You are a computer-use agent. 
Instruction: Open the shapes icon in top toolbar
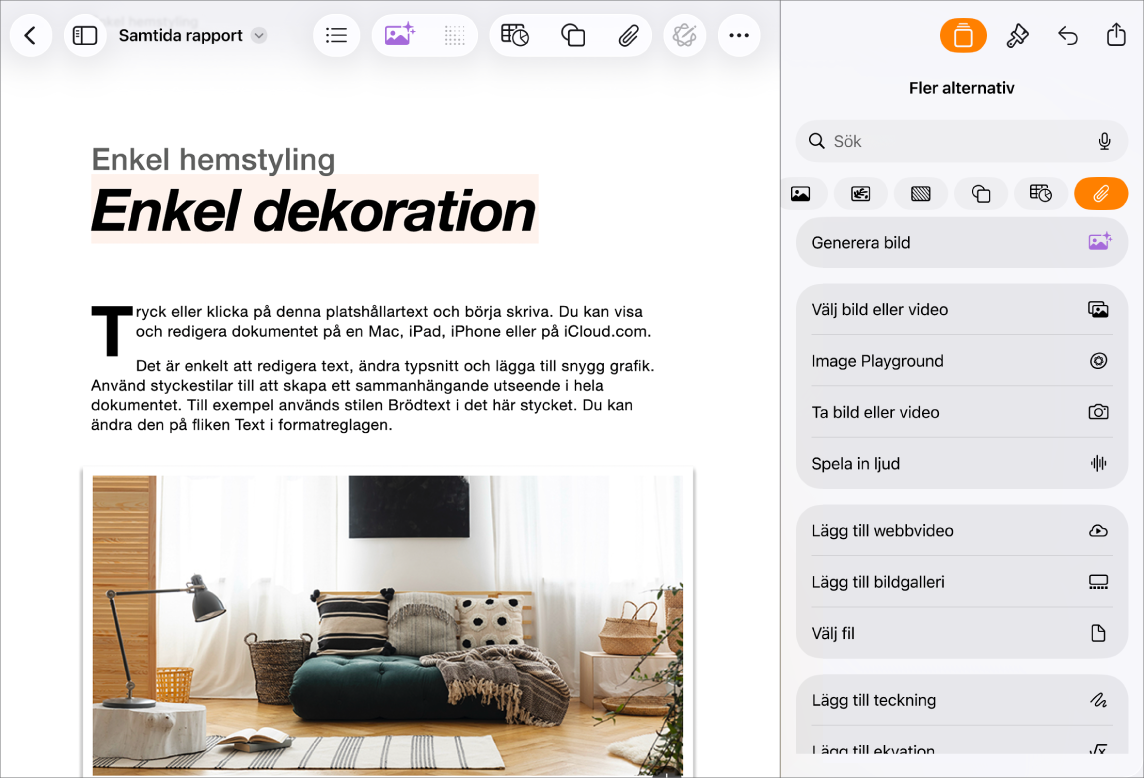pos(573,35)
